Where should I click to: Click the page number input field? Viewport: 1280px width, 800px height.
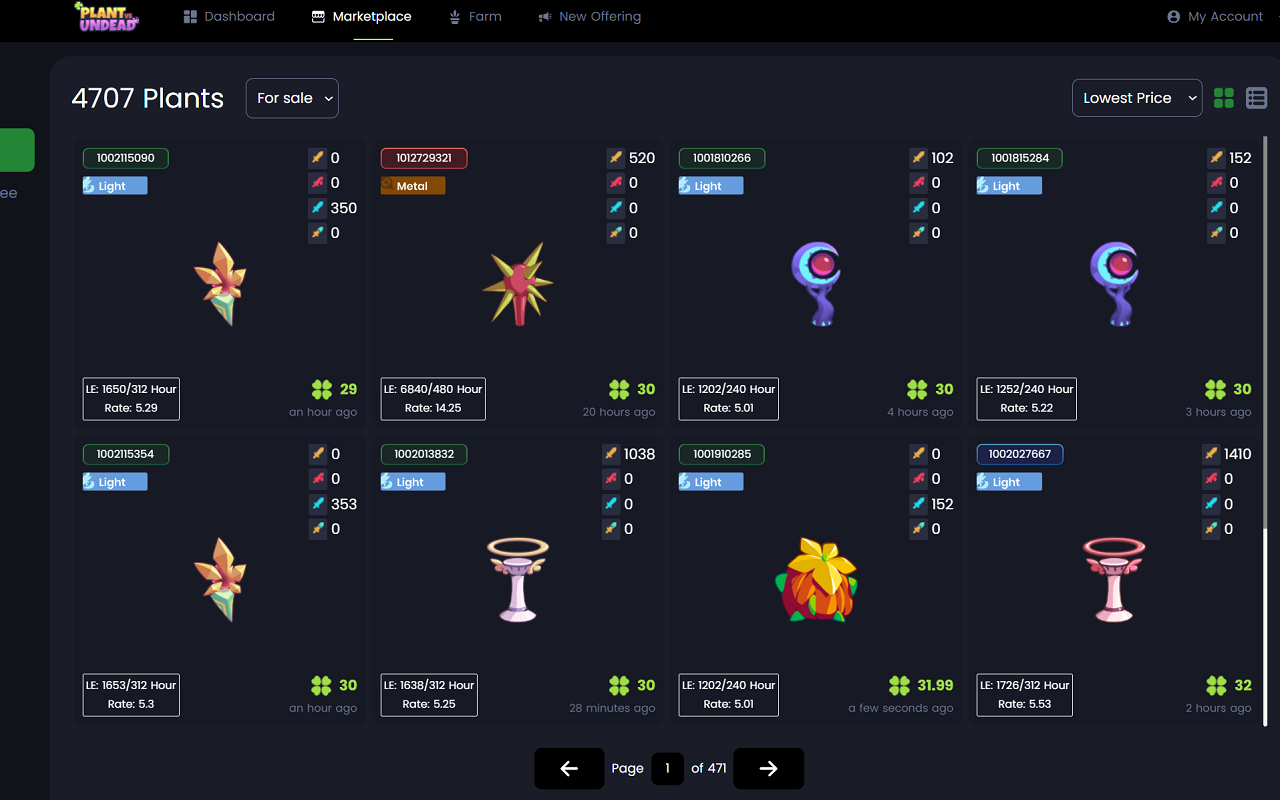pyautogui.click(x=667, y=768)
